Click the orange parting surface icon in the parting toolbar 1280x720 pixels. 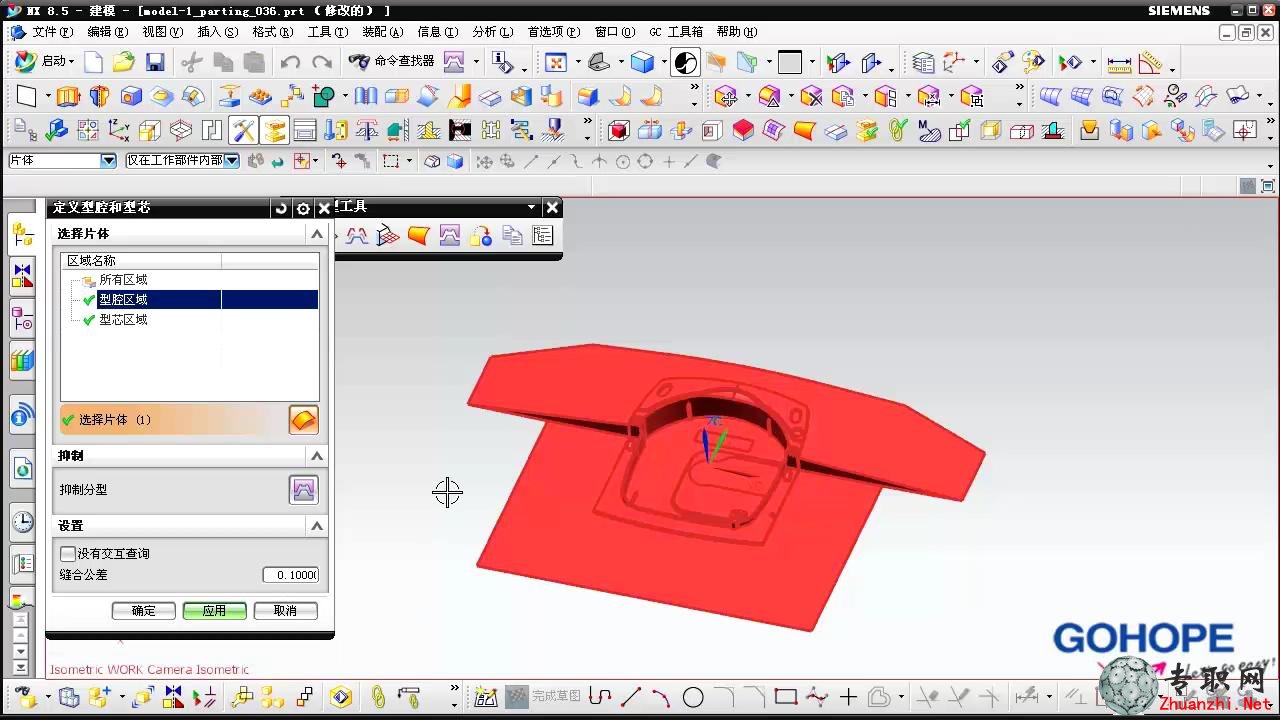click(418, 236)
